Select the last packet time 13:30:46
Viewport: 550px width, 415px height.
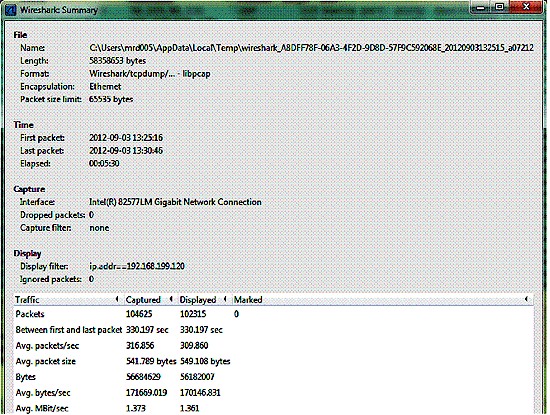coord(126,150)
